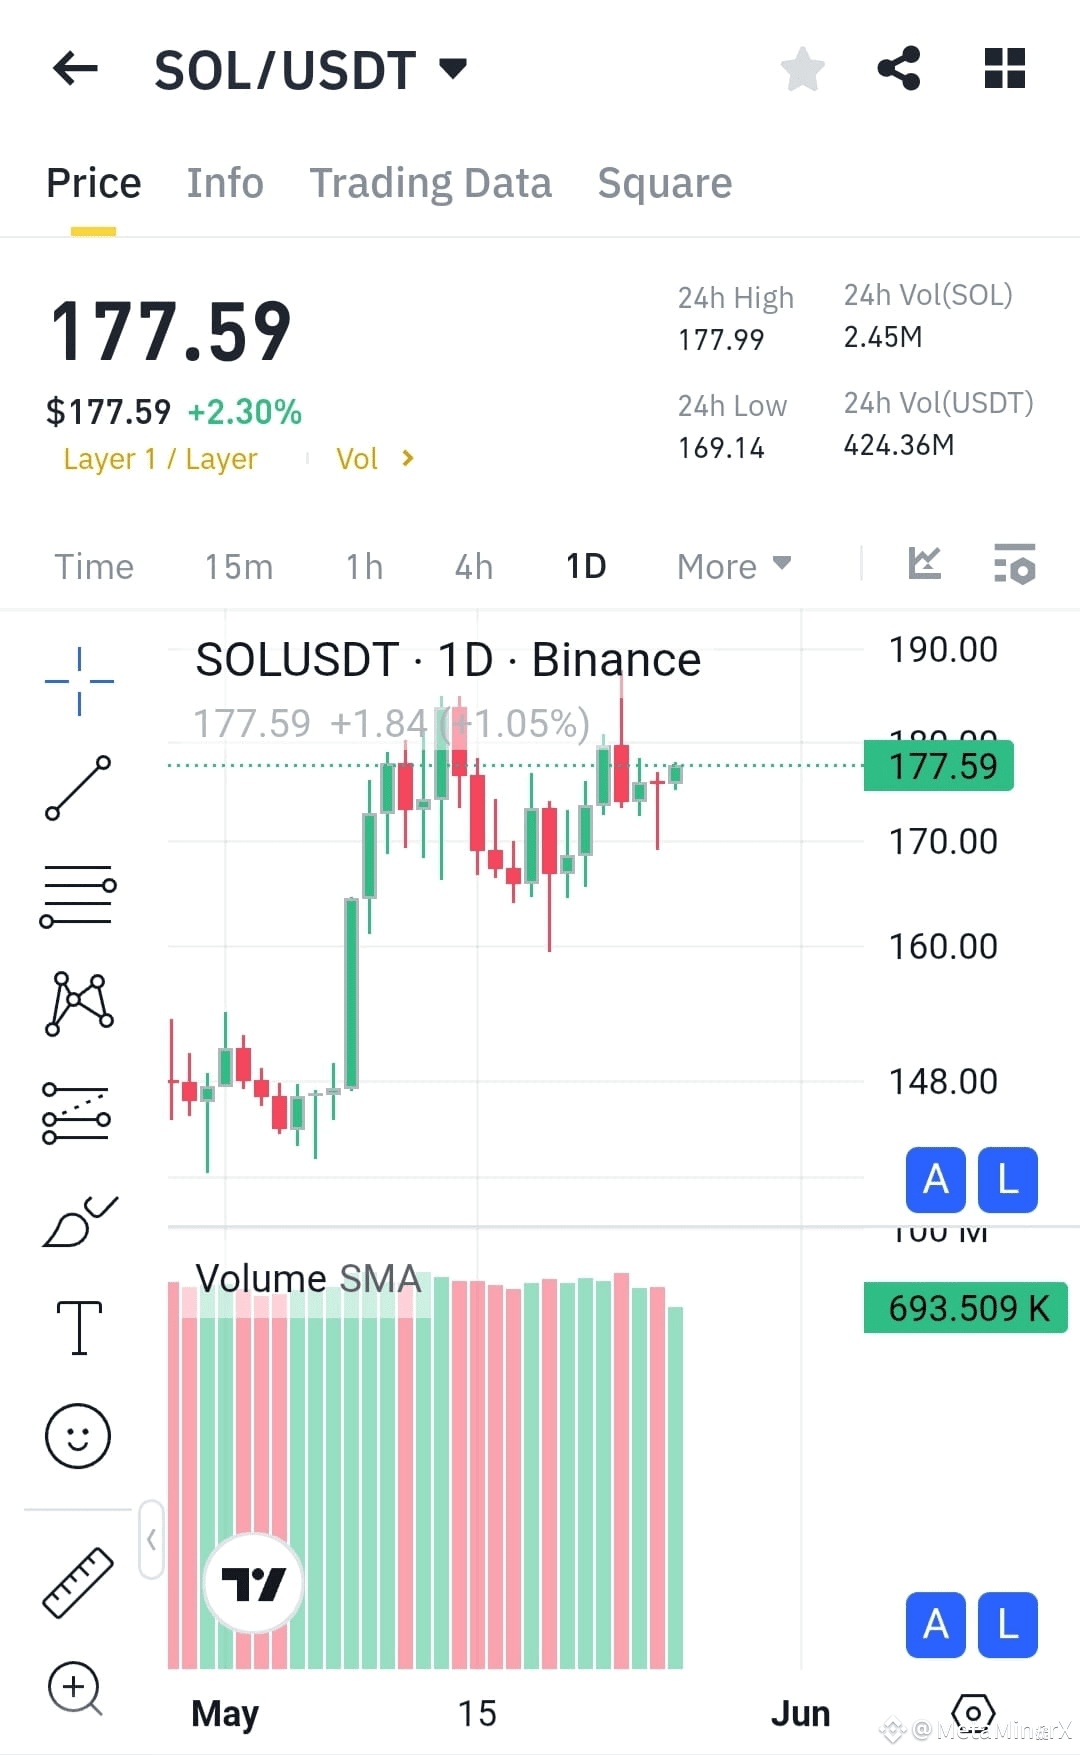Toggle log scale L in price pane

tap(1008, 1180)
